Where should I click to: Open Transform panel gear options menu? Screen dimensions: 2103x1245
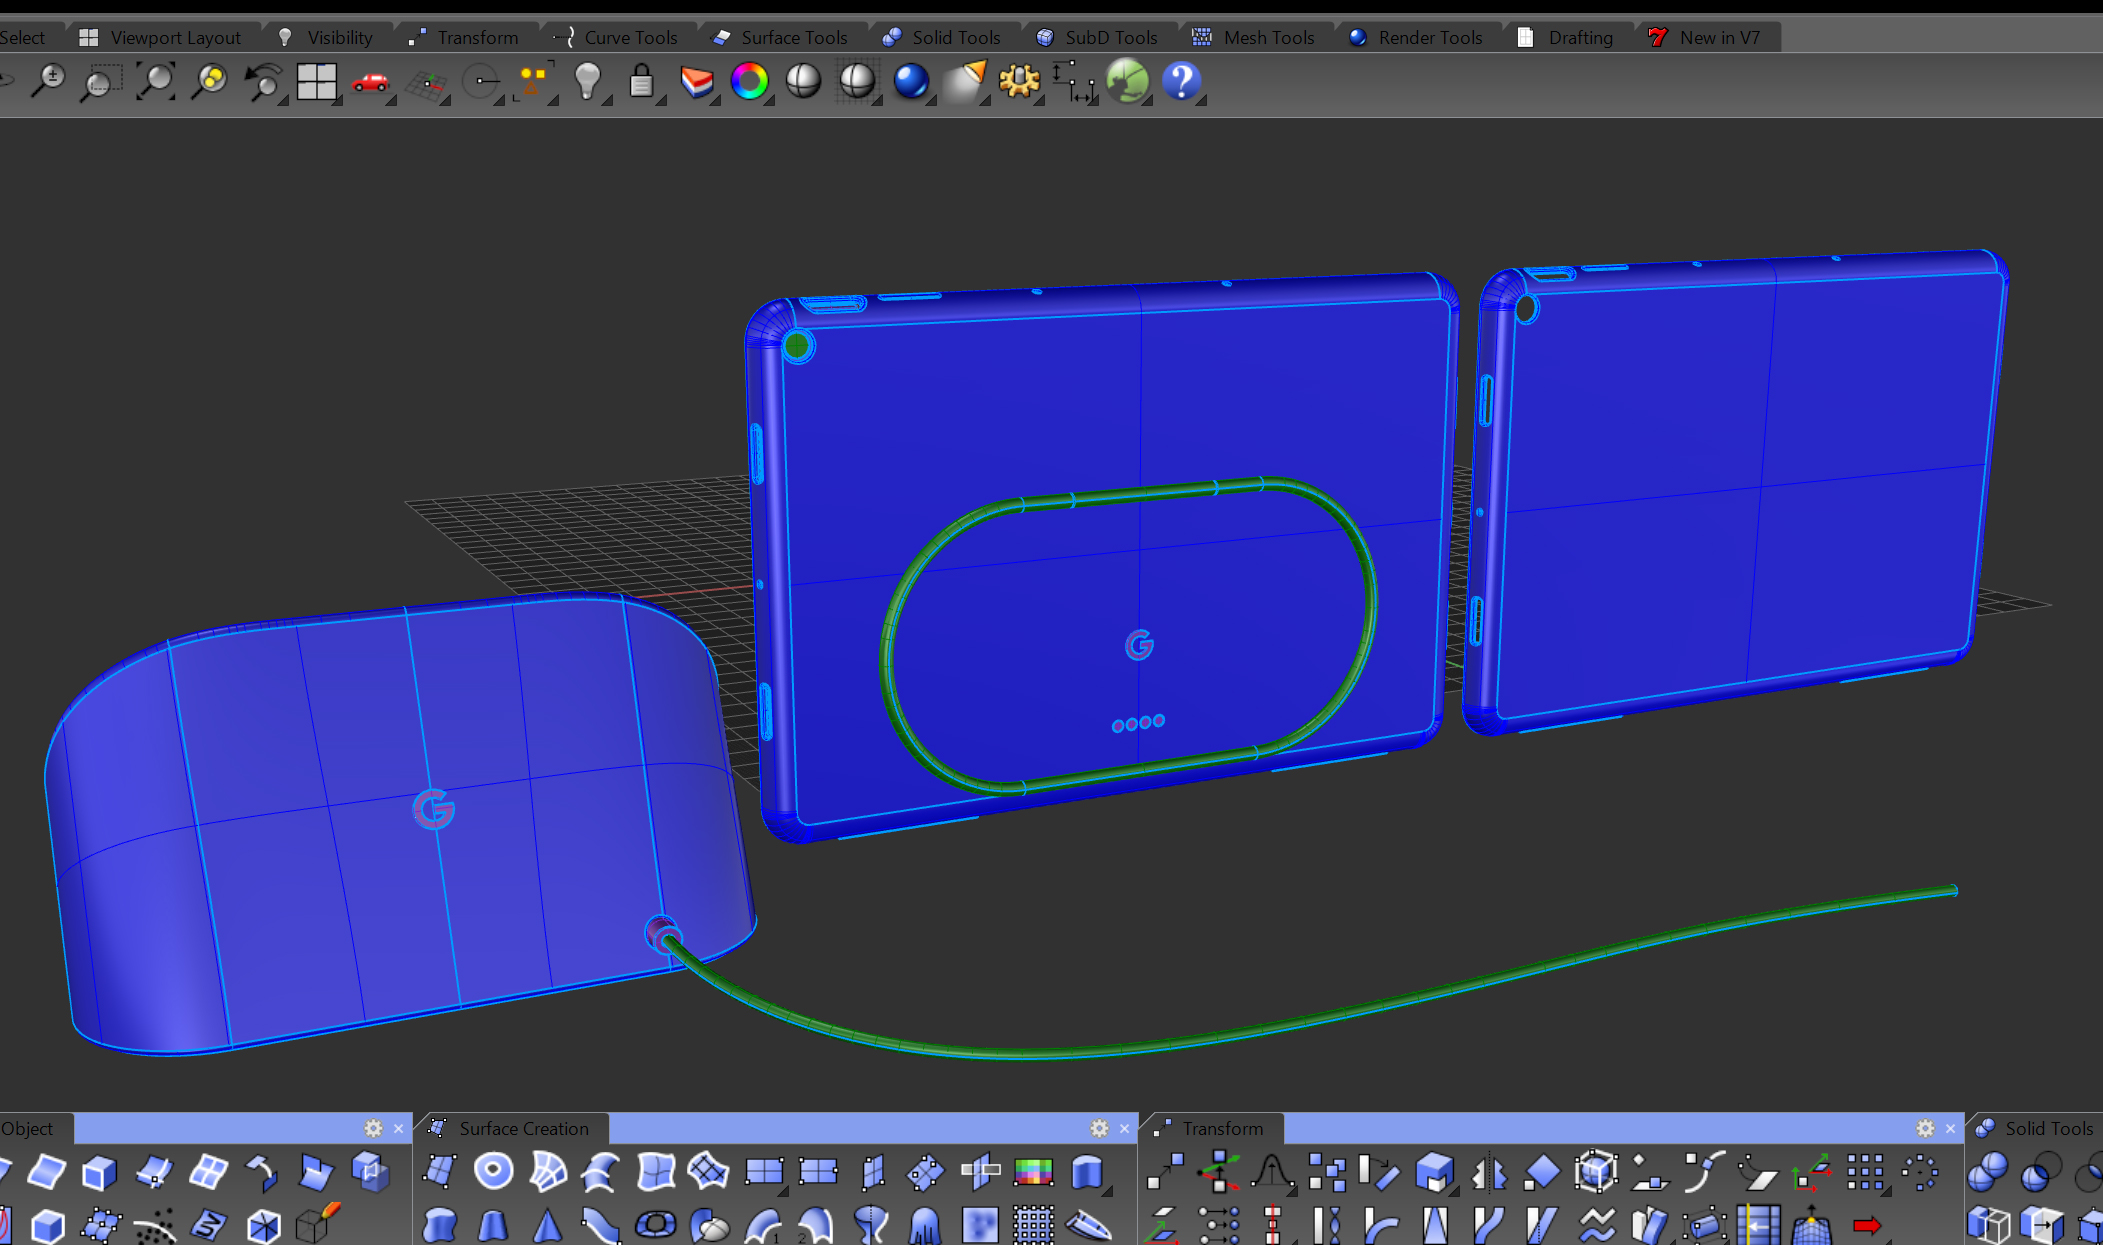[1925, 1128]
